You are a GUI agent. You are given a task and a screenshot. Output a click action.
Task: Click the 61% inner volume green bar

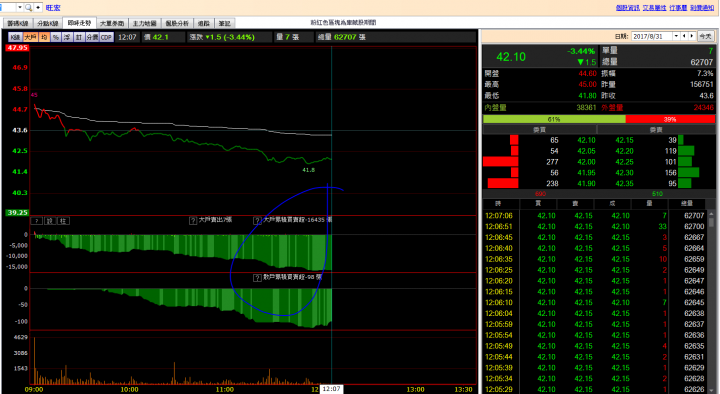click(x=554, y=119)
